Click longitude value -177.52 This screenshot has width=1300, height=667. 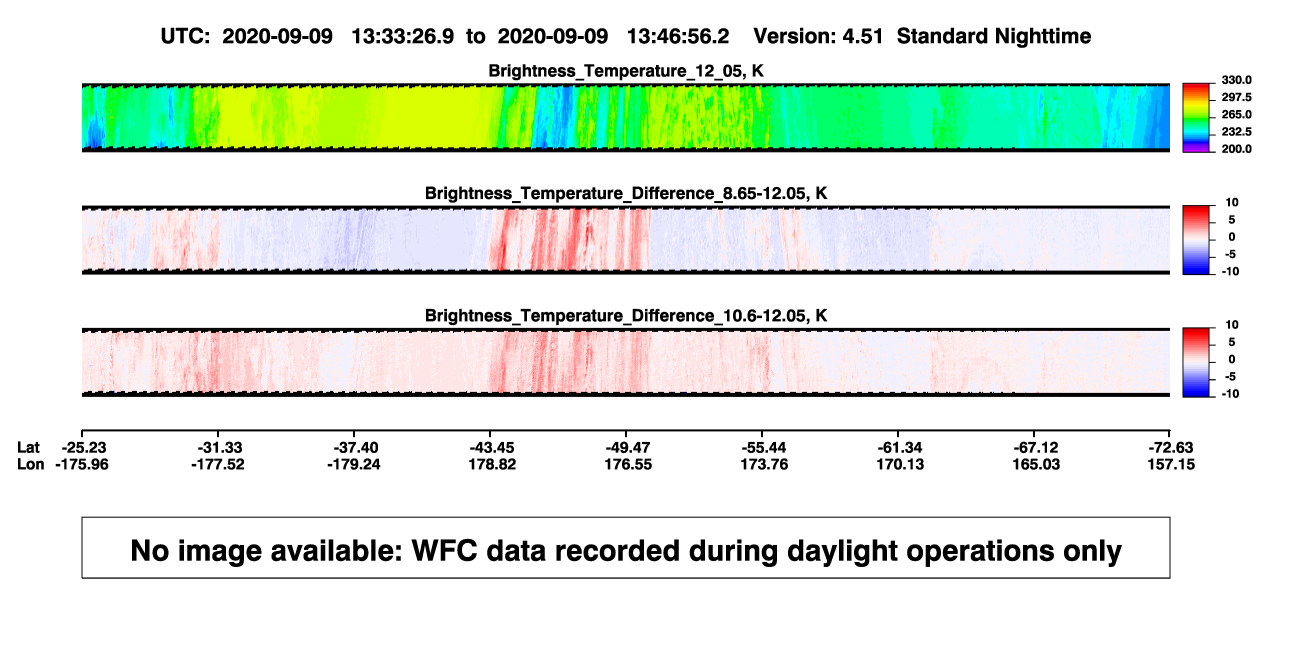pyautogui.click(x=218, y=464)
